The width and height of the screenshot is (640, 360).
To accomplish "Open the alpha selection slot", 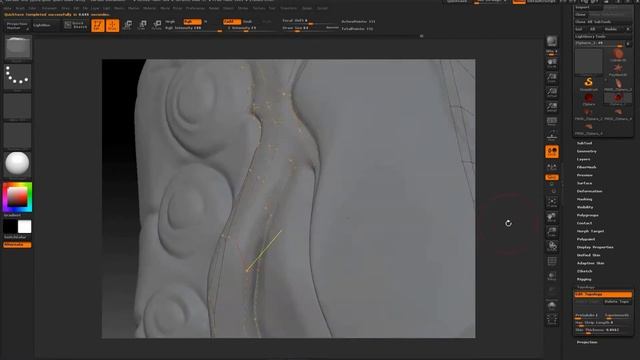I will pos(18,107).
